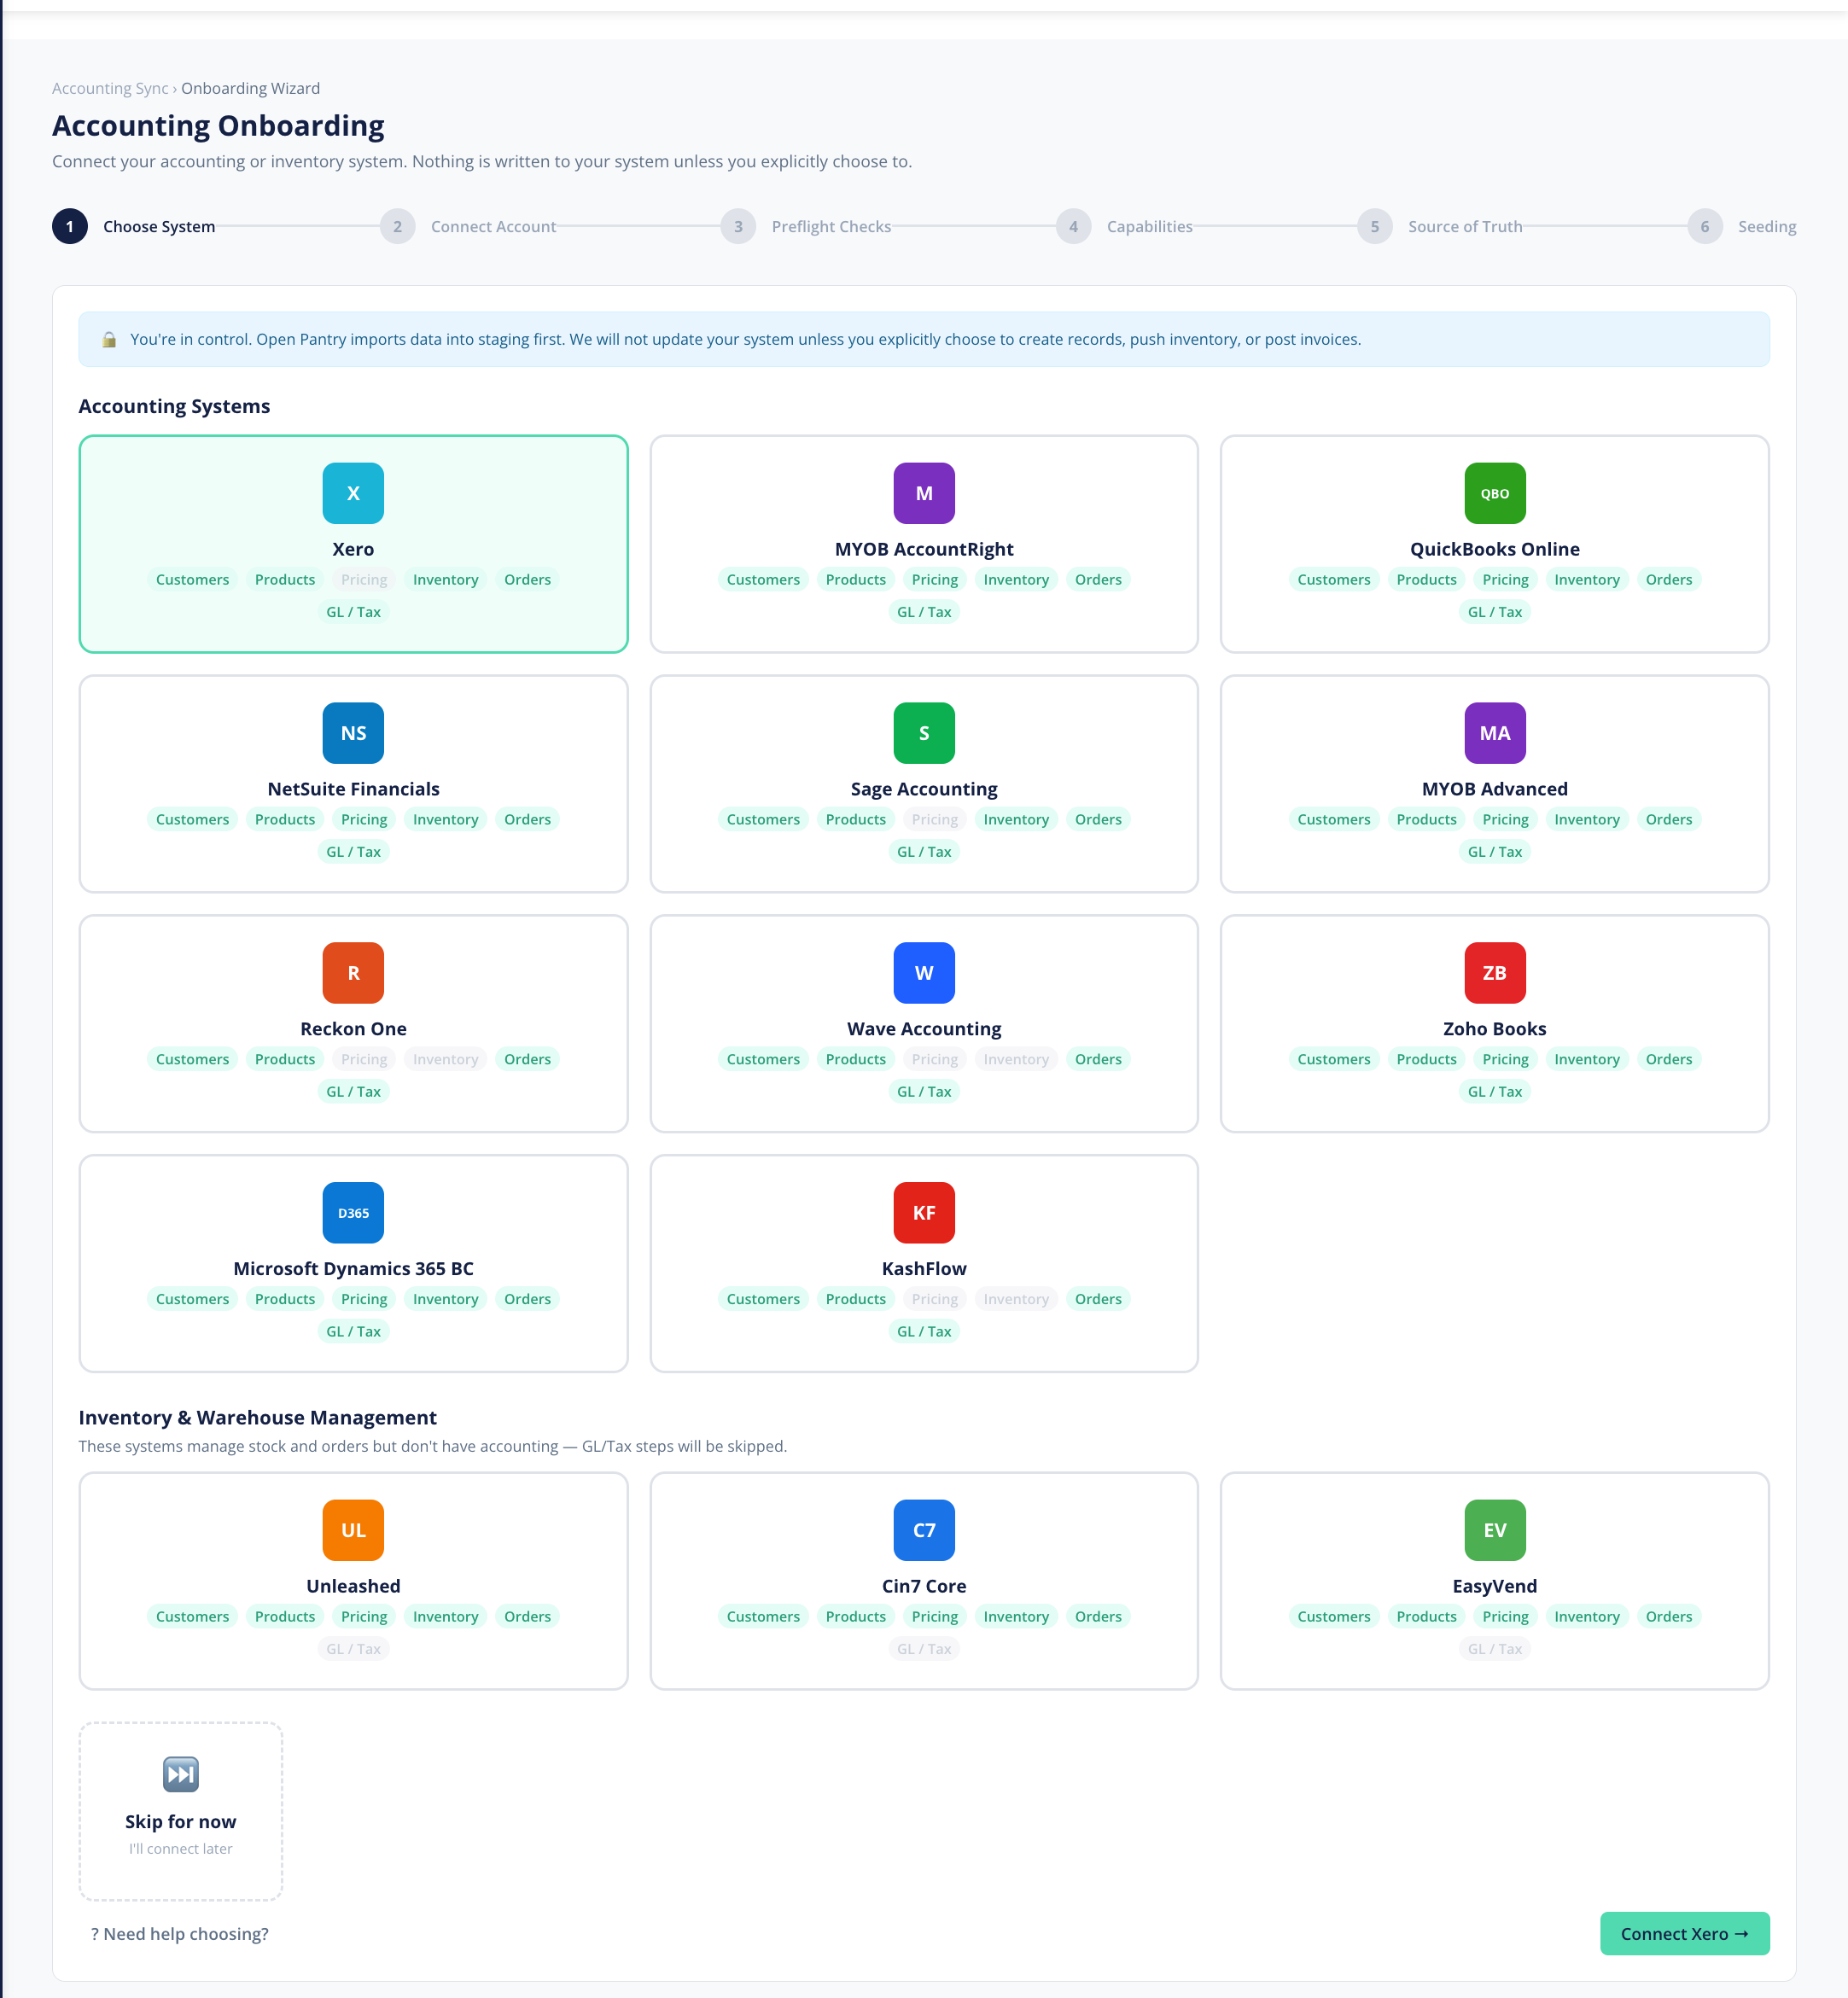Choose the QuickBooks Online card name
Viewport: 1848px width, 1998px height.
pos(1494,549)
